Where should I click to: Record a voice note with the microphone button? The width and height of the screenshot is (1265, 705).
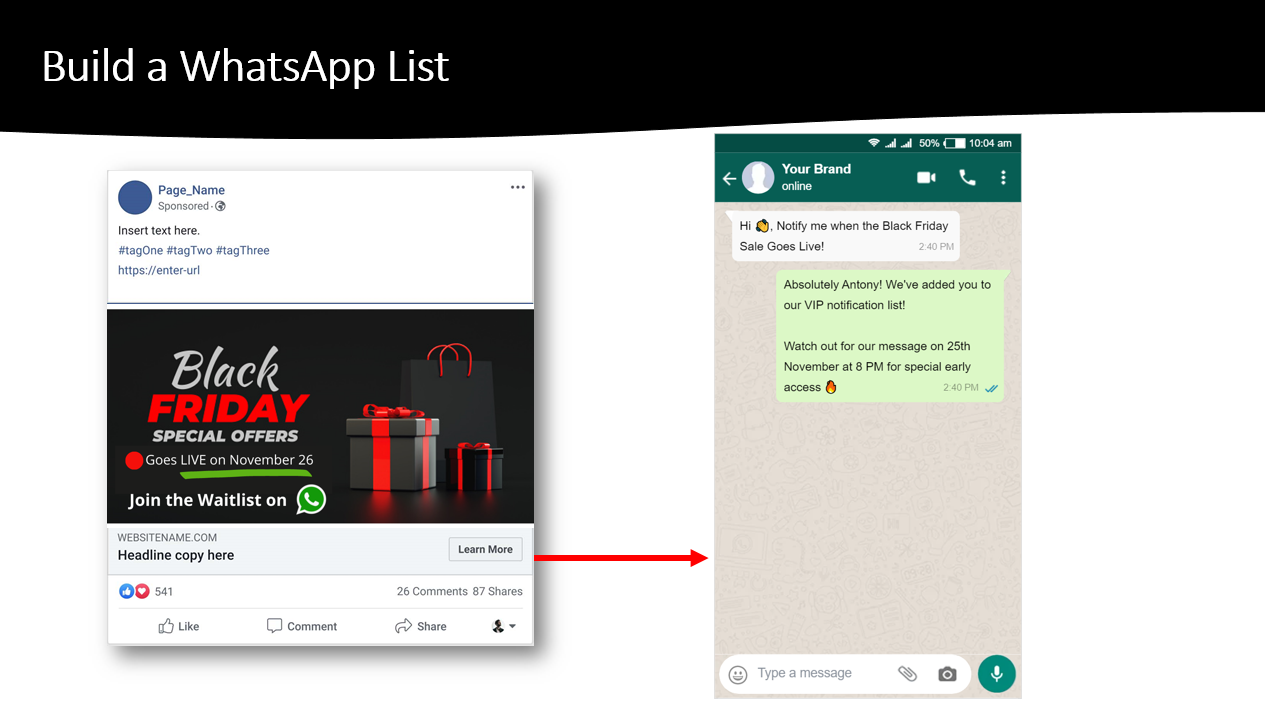click(996, 673)
